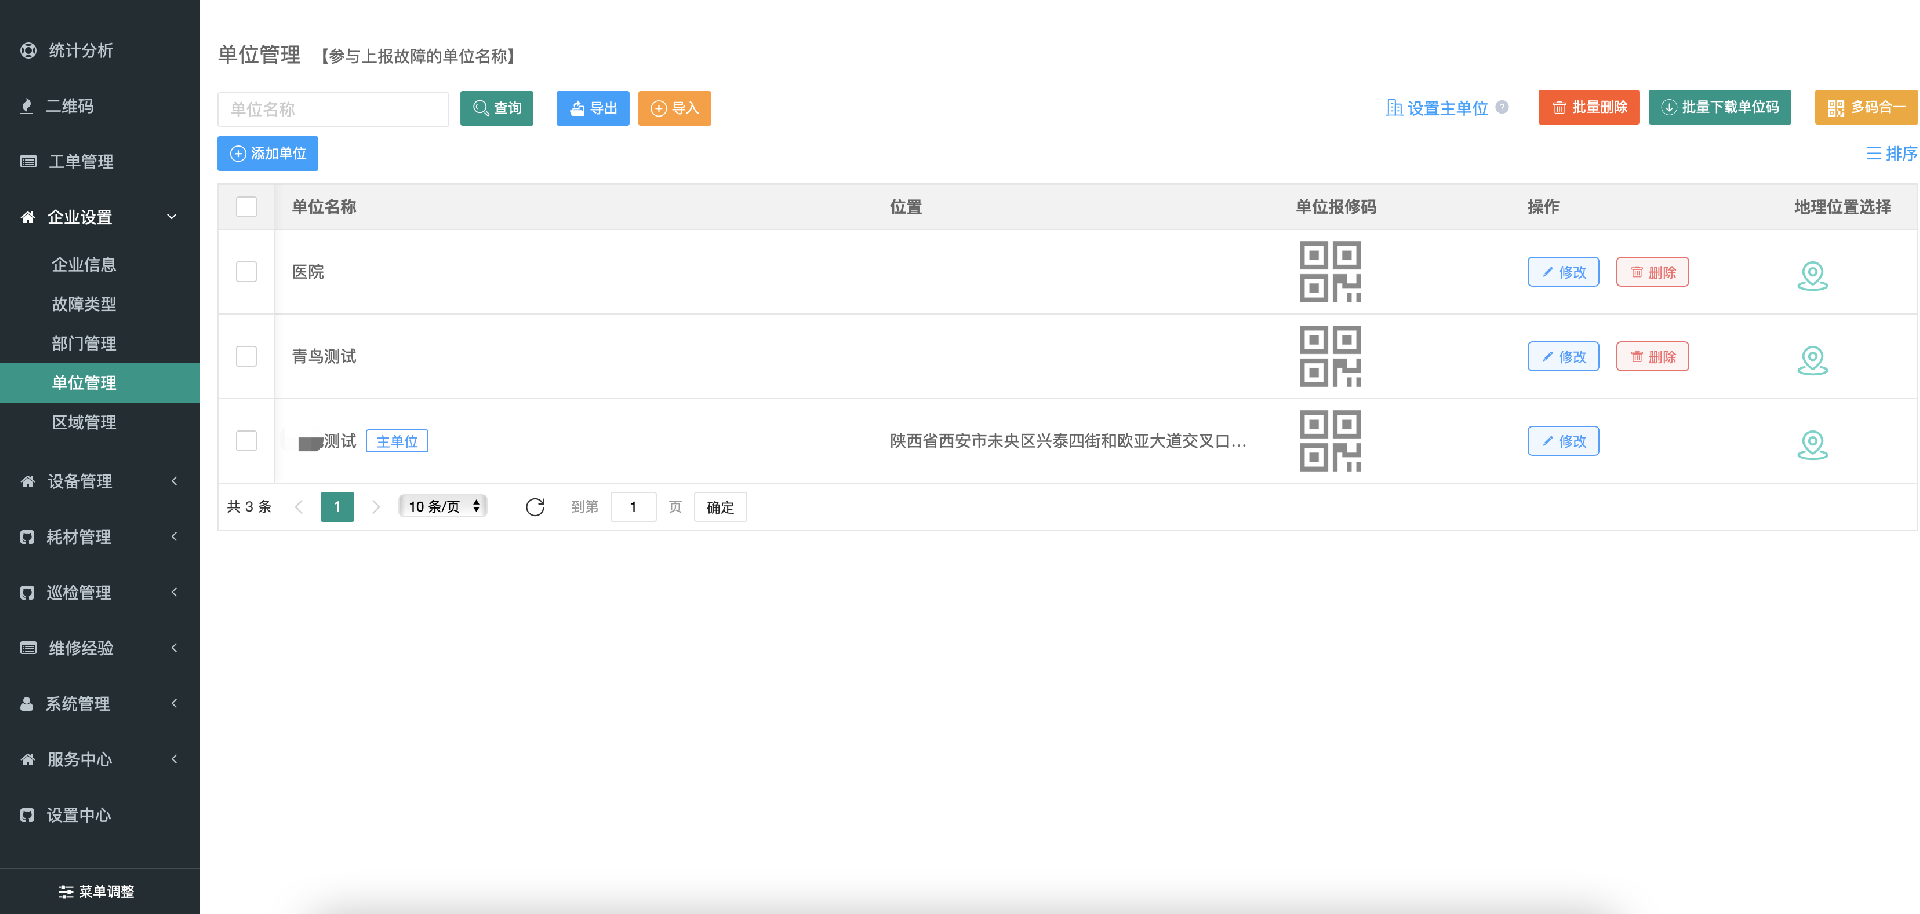This screenshot has width=1920, height=914.
Task: Go to 故障类型 page
Action: [84, 304]
